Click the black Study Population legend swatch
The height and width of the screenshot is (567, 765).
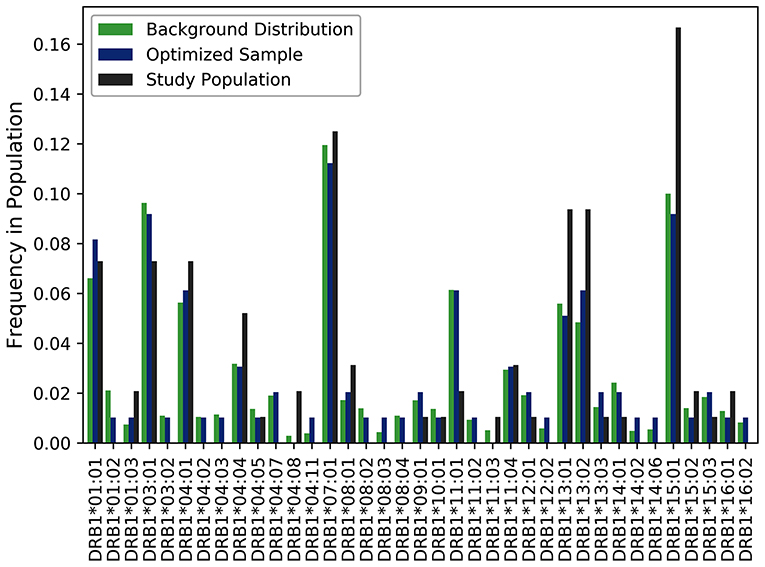coord(115,80)
